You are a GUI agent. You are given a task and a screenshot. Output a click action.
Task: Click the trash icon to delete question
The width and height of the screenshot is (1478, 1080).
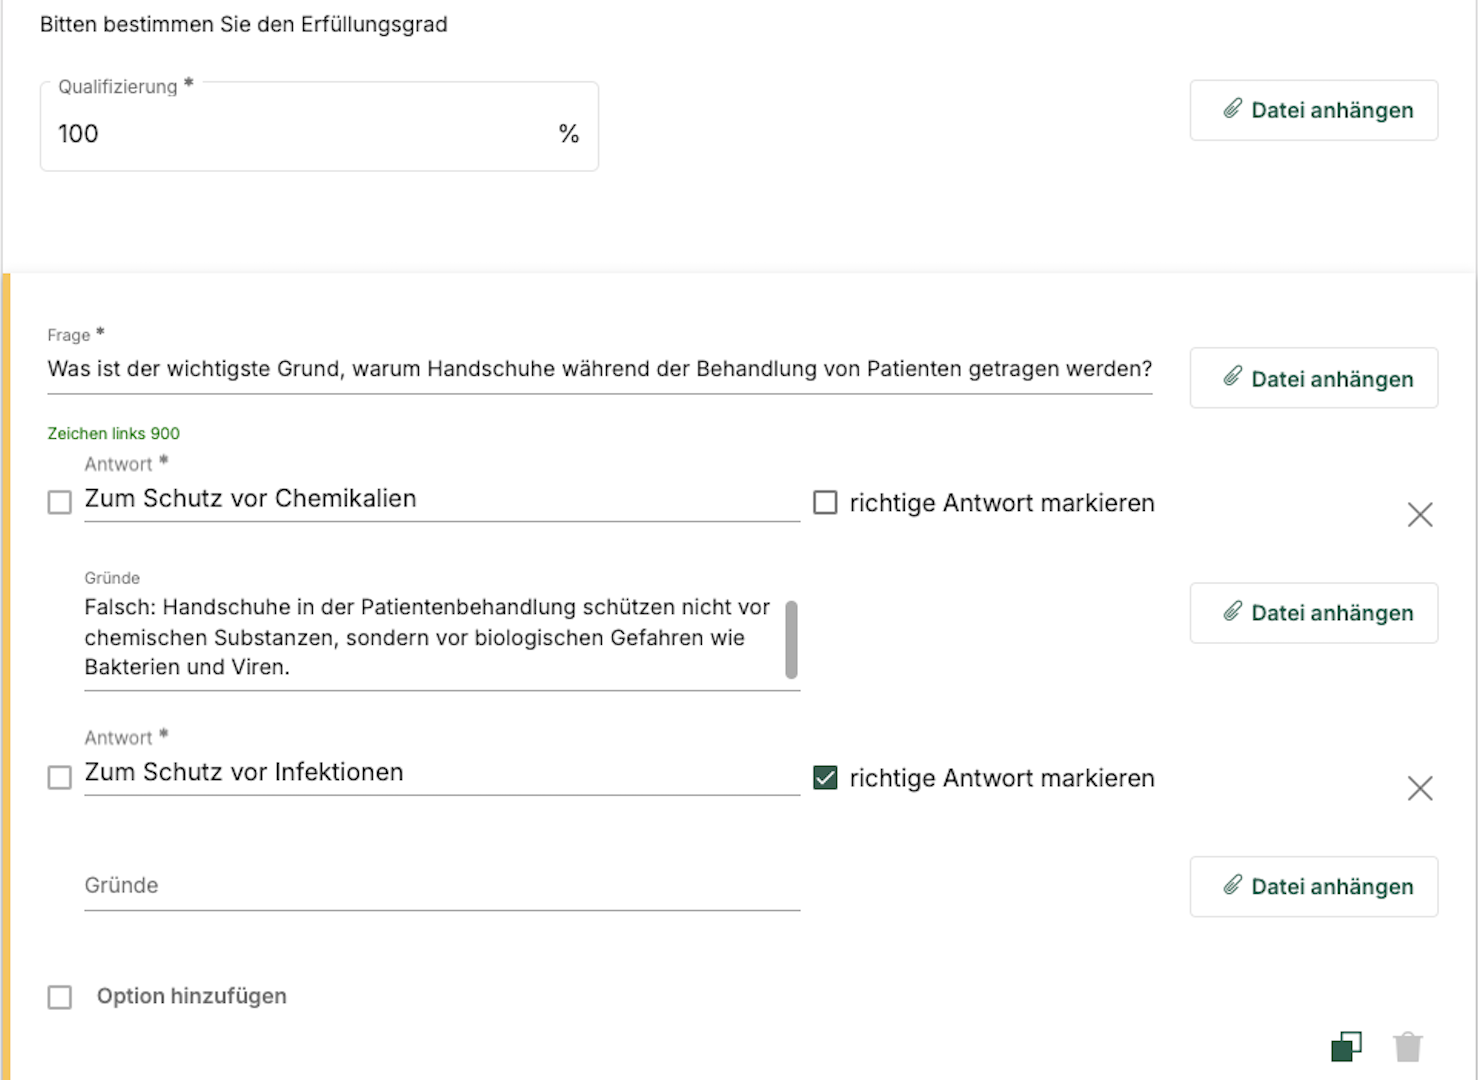[1407, 1046]
